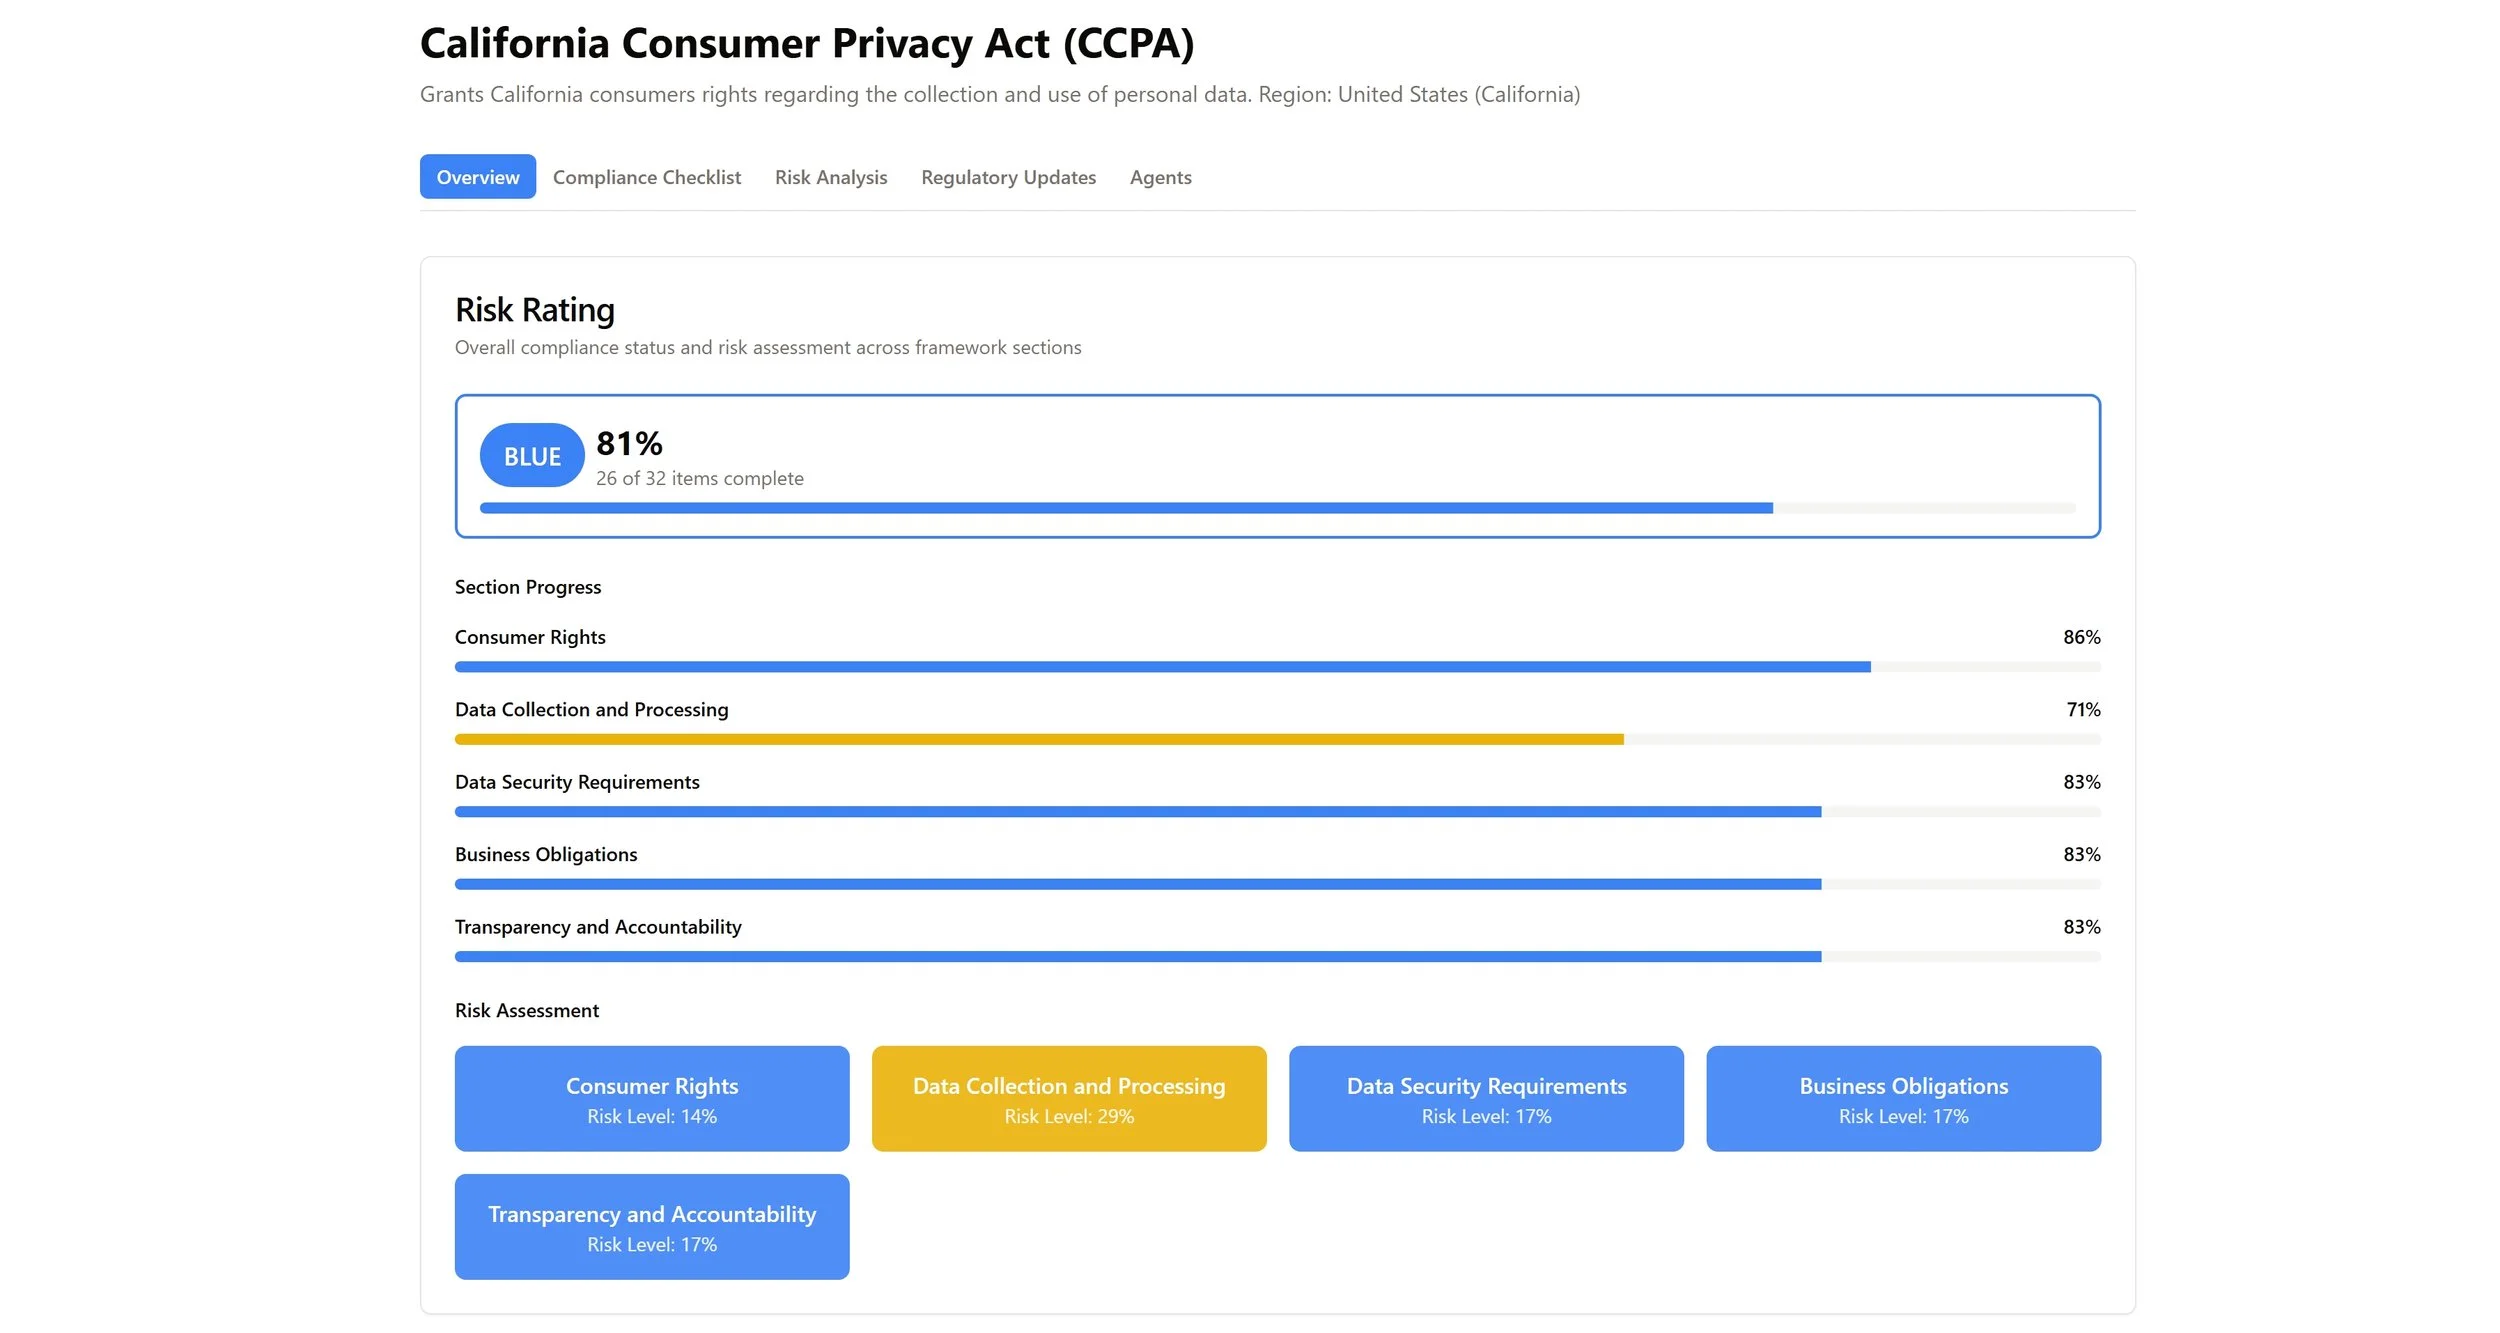Viewport: 2500px width, 1333px height.
Task: Click the BLUE rating badge
Action: (x=531, y=456)
